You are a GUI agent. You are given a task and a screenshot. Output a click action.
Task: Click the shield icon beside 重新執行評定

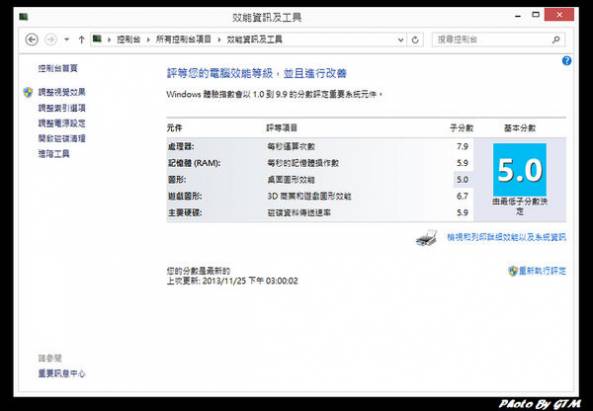tap(512, 271)
